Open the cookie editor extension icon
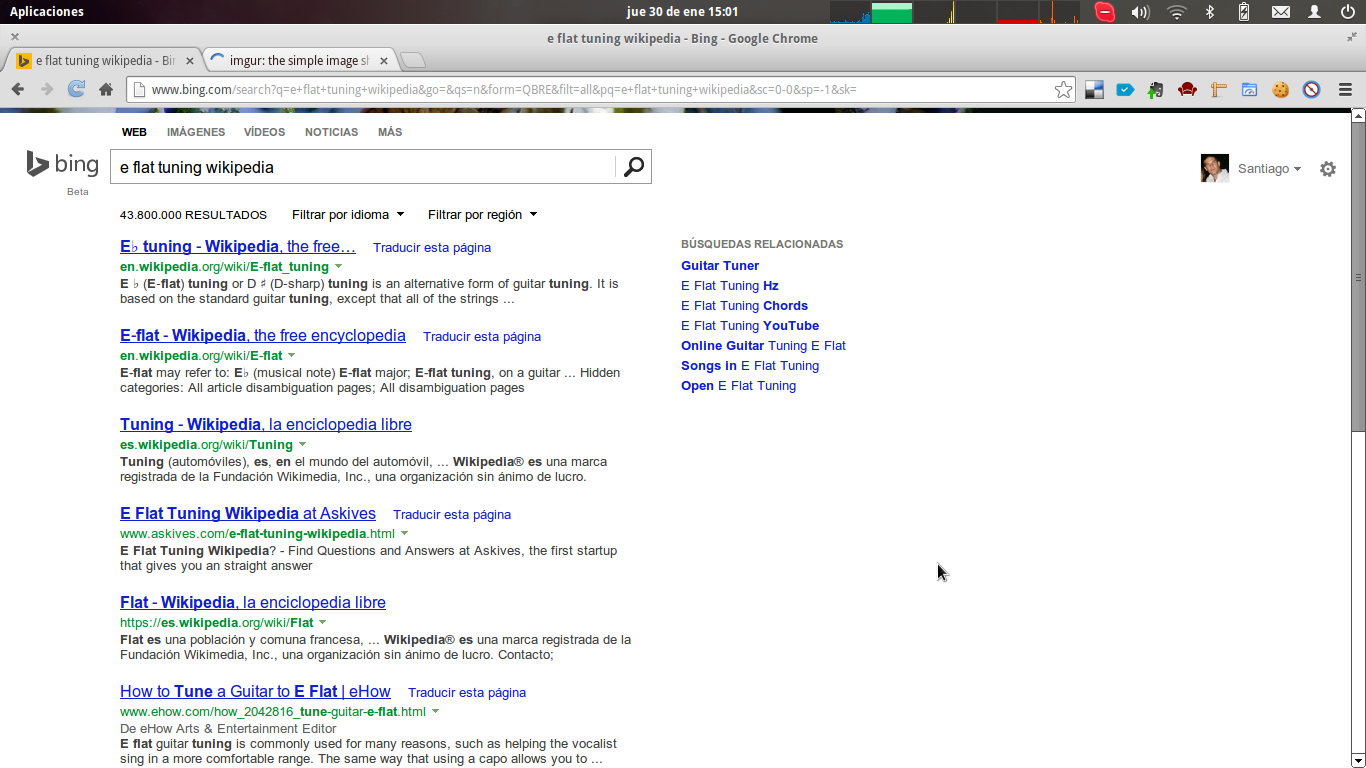The height and width of the screenshot is (768, 1366). (1280, 90)
